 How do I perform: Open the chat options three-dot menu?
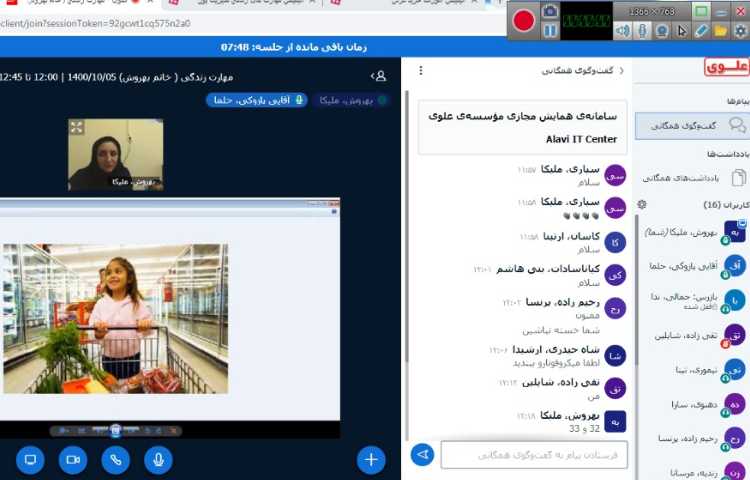(420, 71)
